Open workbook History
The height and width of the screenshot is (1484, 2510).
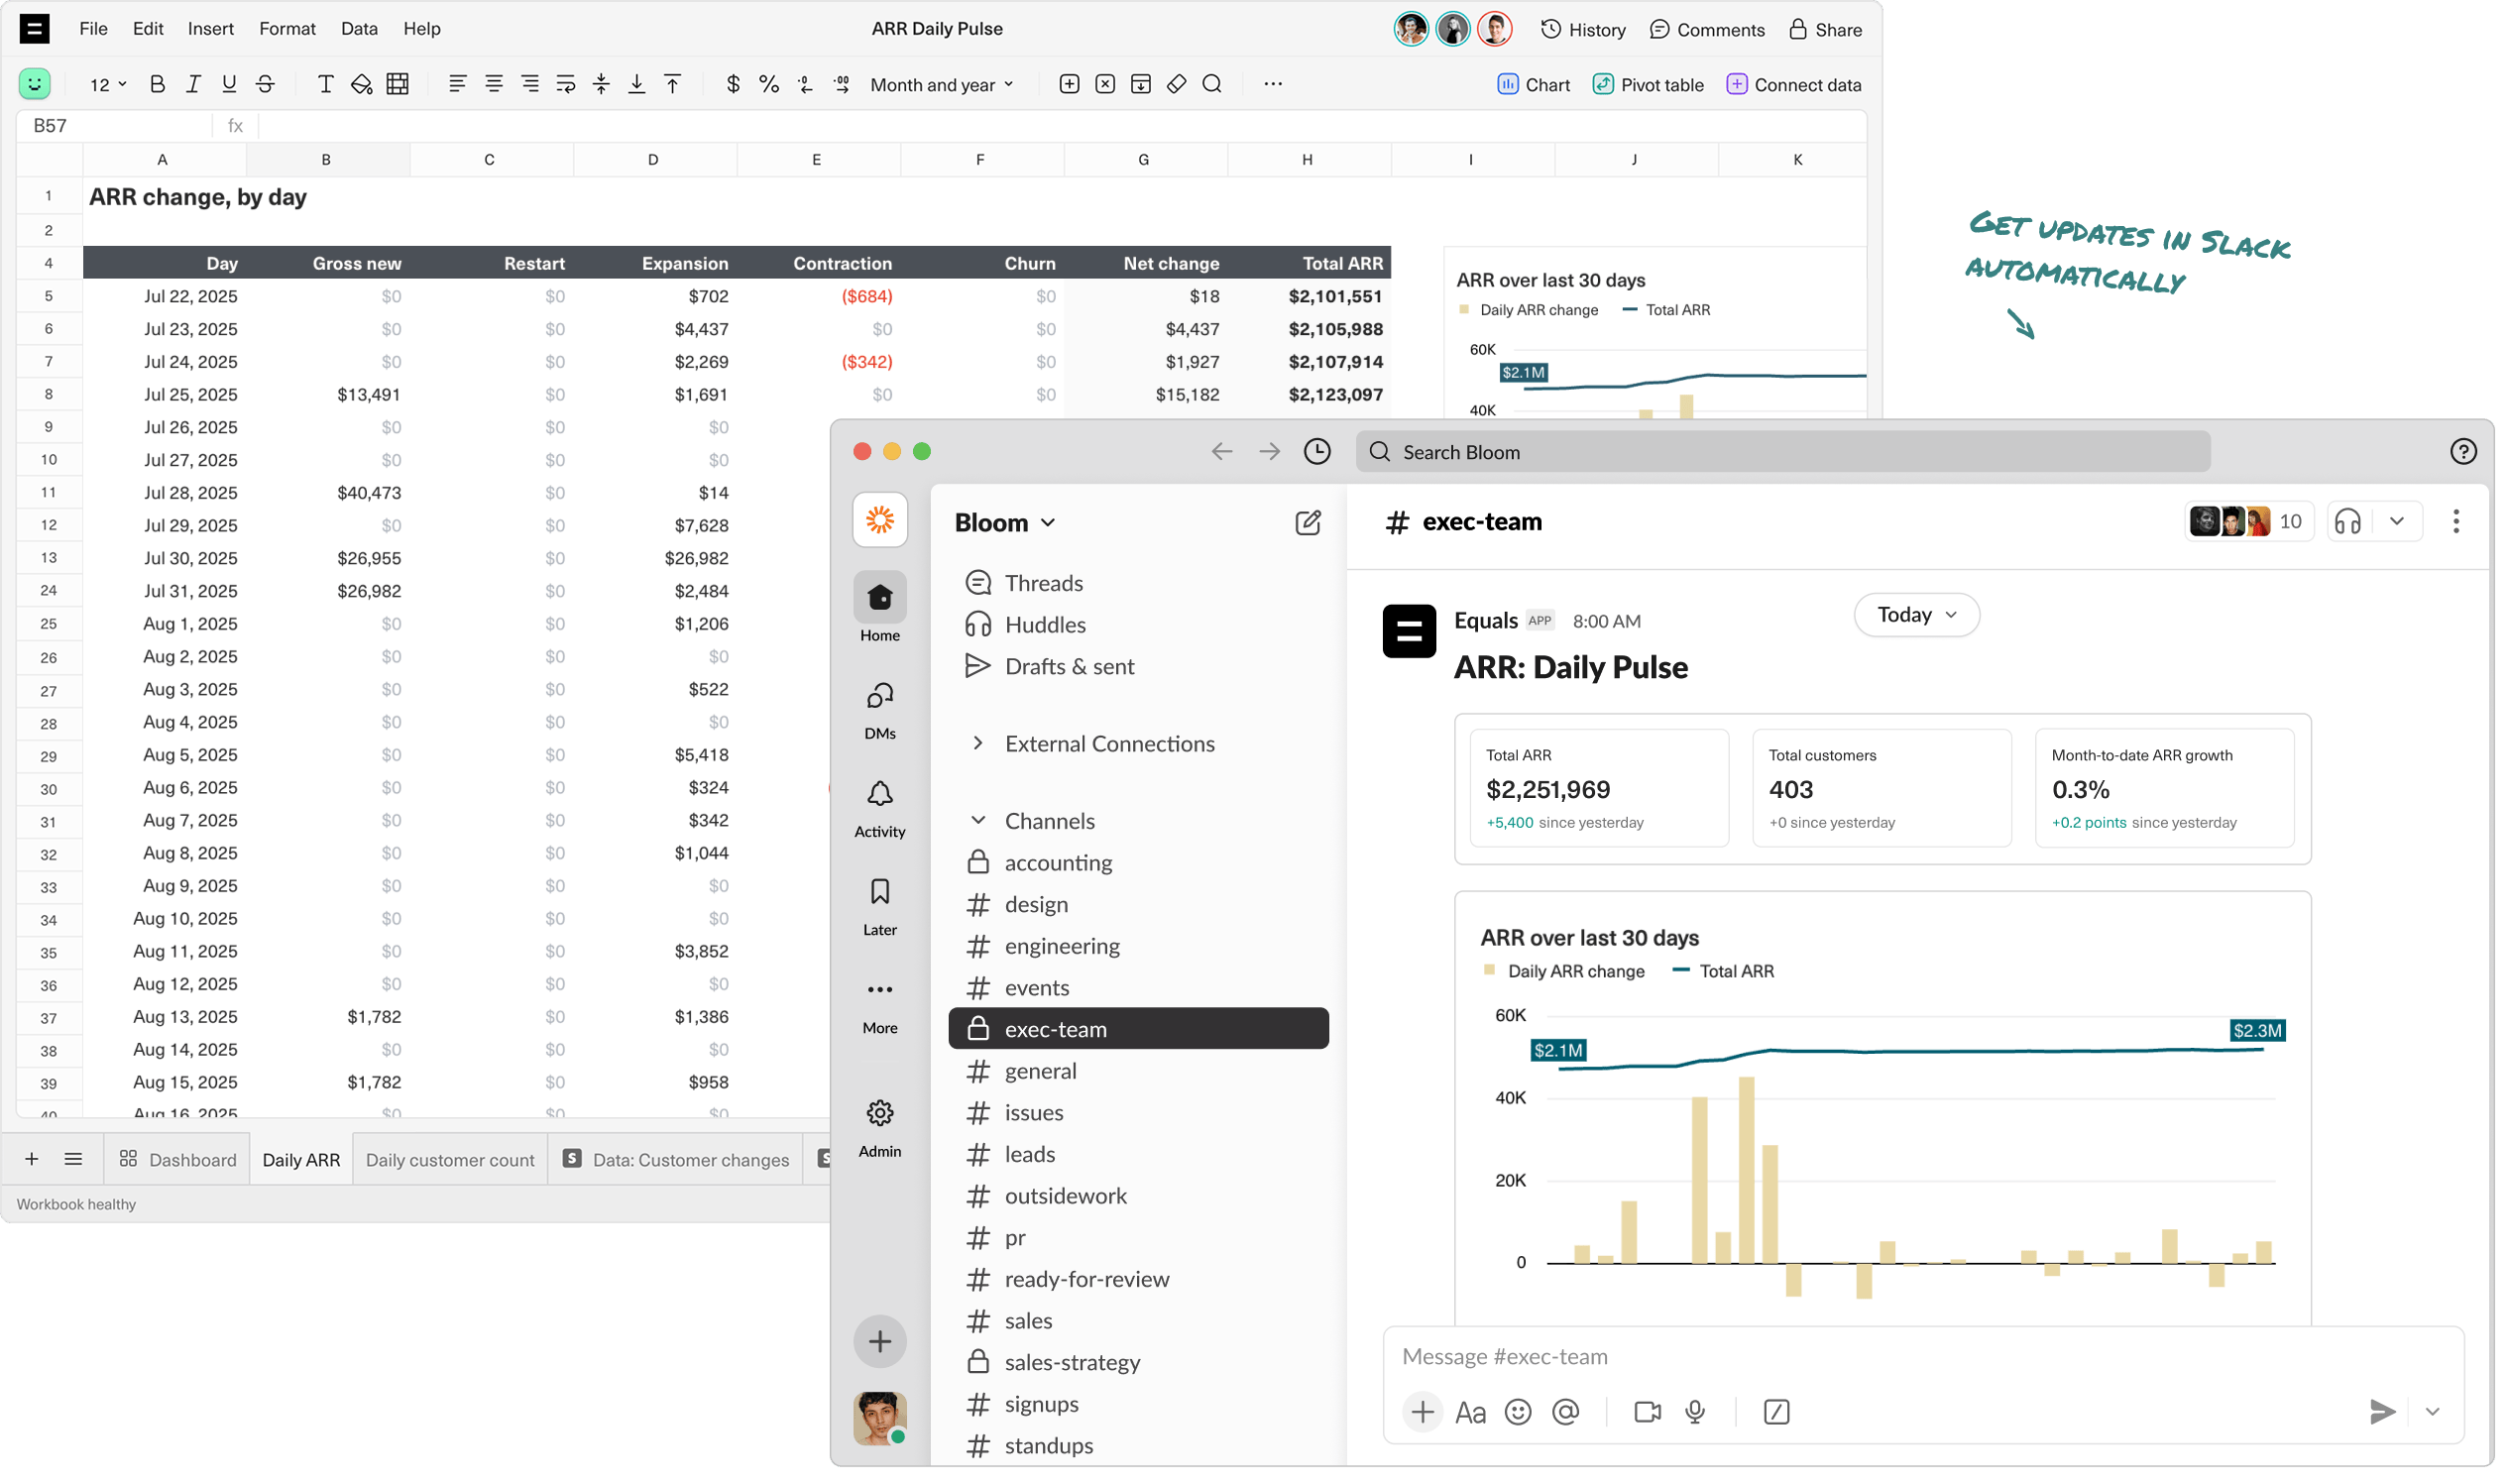coord(1585,29)
